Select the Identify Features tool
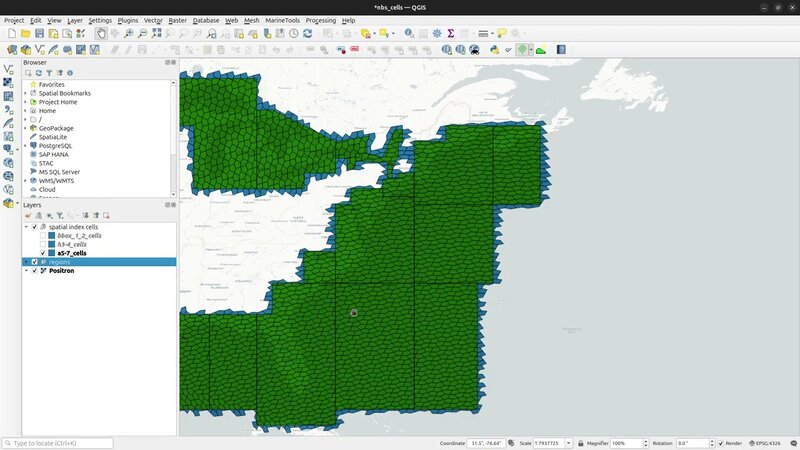 409,34
